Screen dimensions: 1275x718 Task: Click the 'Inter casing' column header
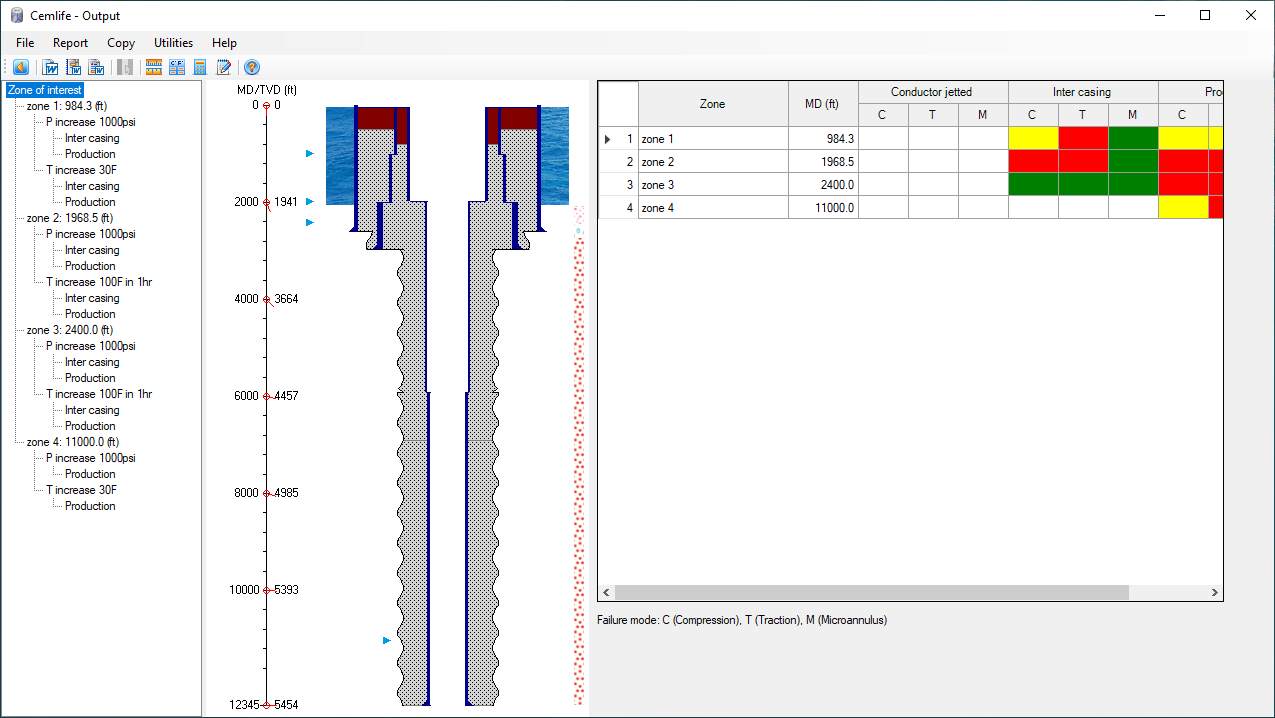(x=1082, y=92)
